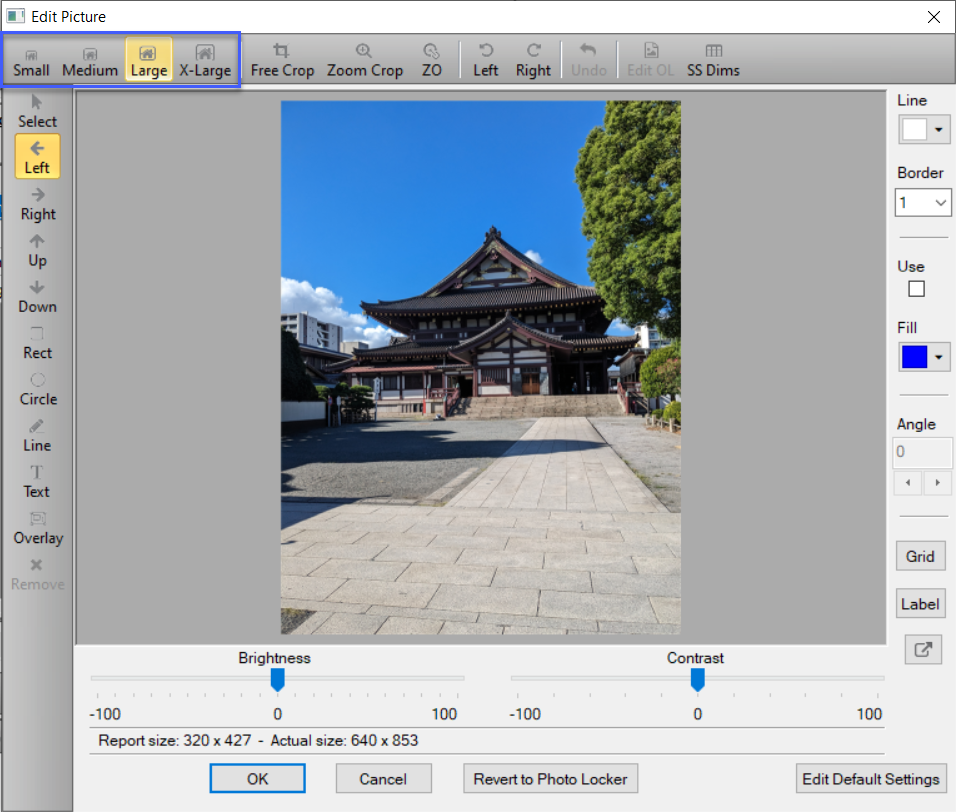Choose the Medium picture size
956x812 pixels.
point(90,61)
